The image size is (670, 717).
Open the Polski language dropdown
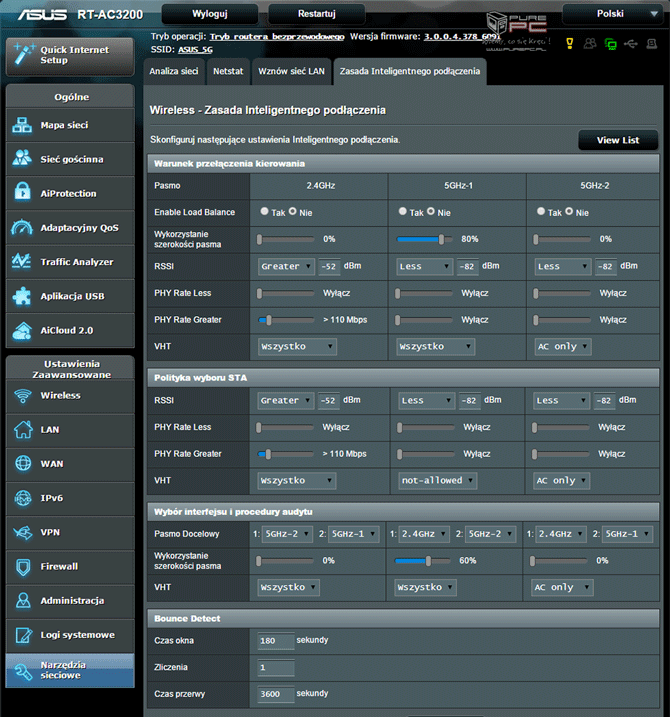click(614, 15)
